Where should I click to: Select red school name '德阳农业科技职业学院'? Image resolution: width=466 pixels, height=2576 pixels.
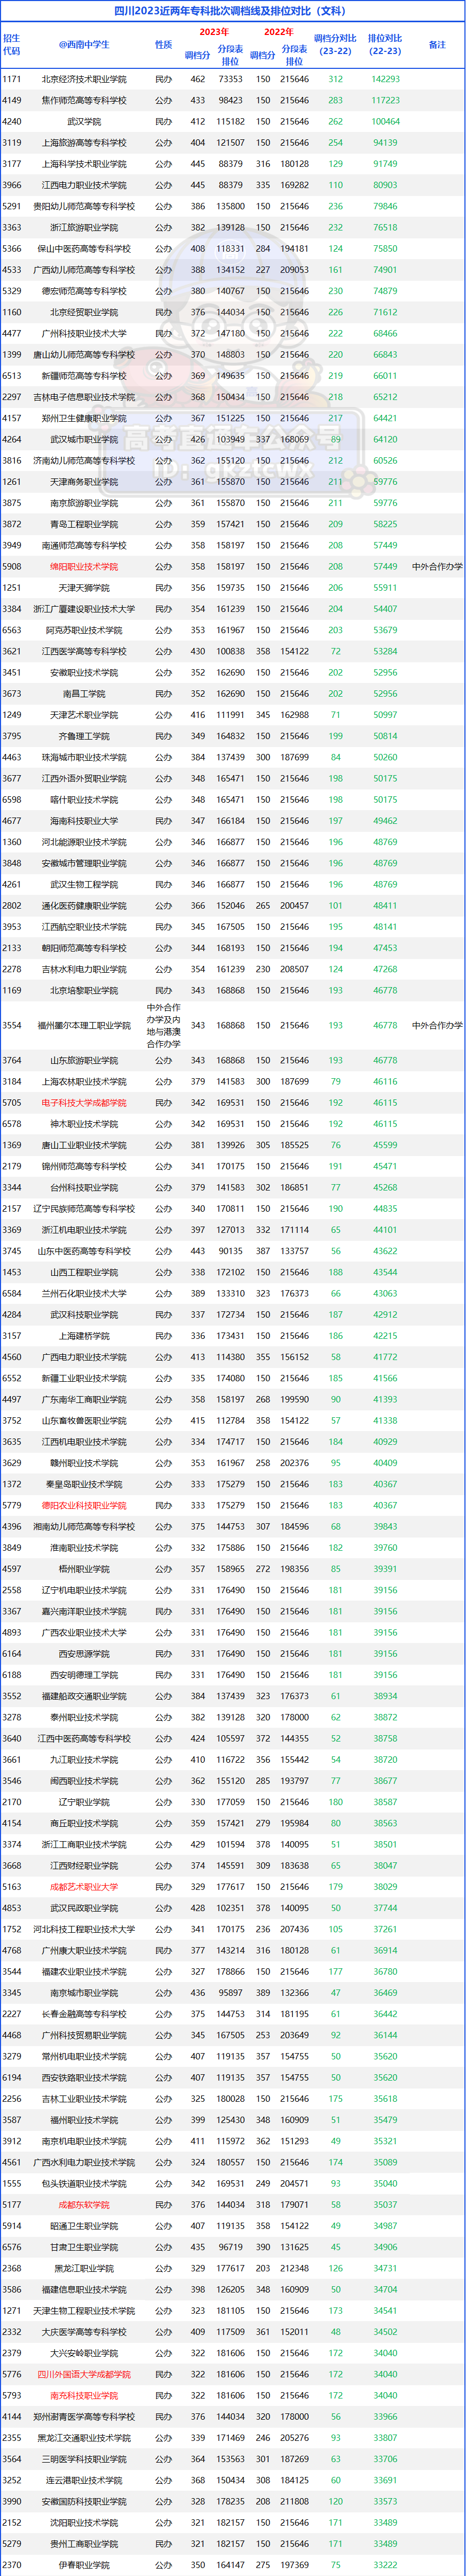coord(84,1506)
